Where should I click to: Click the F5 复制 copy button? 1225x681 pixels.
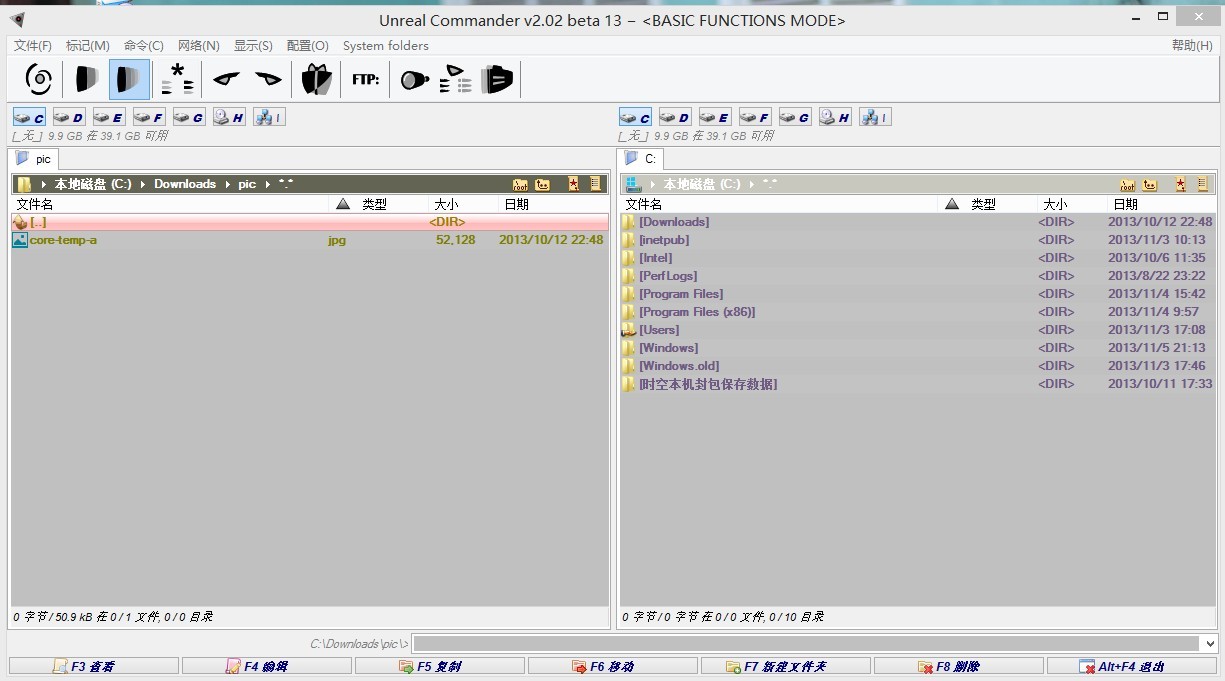click(440, 666)
